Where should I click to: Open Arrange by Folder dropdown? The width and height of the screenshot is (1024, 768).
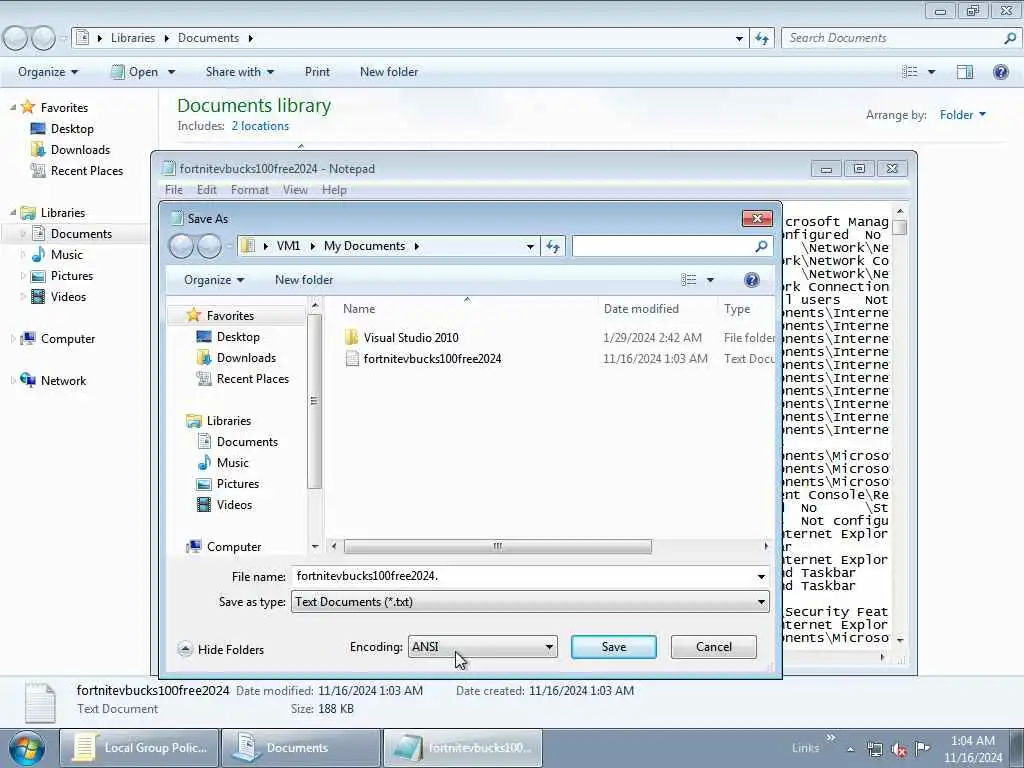[963, 115]
